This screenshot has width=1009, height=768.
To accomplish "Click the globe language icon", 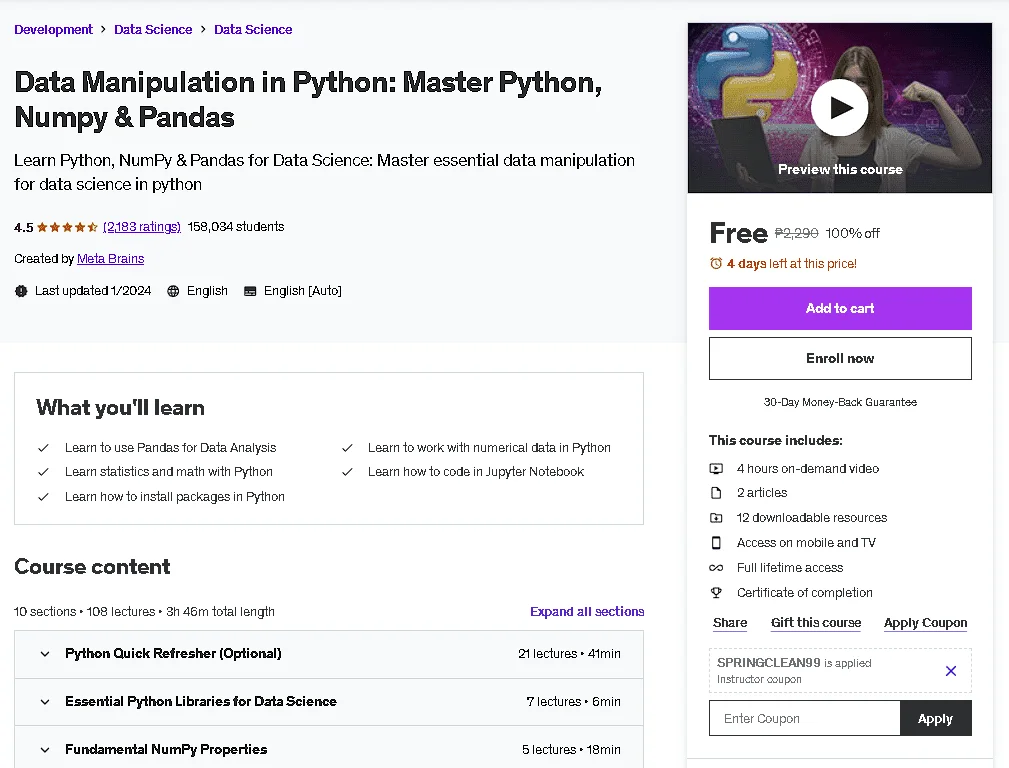I will pos(173,291).
